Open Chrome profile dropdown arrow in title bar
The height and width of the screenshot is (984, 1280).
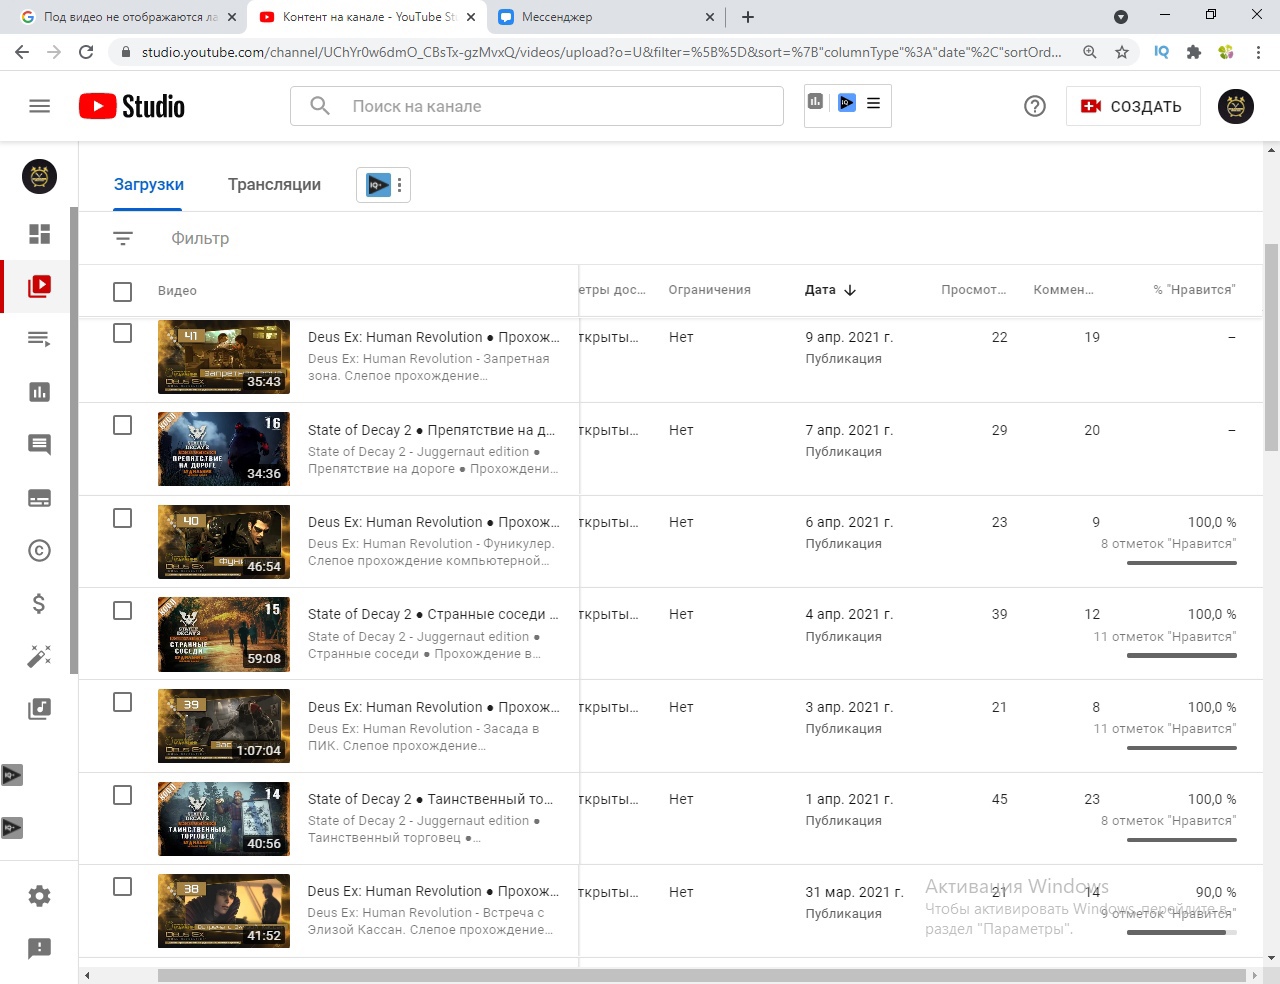coord(1121,17)
